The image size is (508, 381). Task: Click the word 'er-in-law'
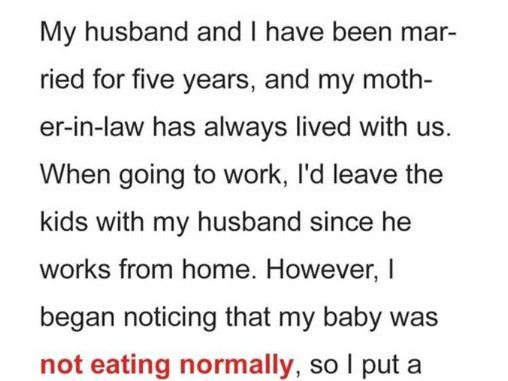pyautogui.click(x=92, y=128)
